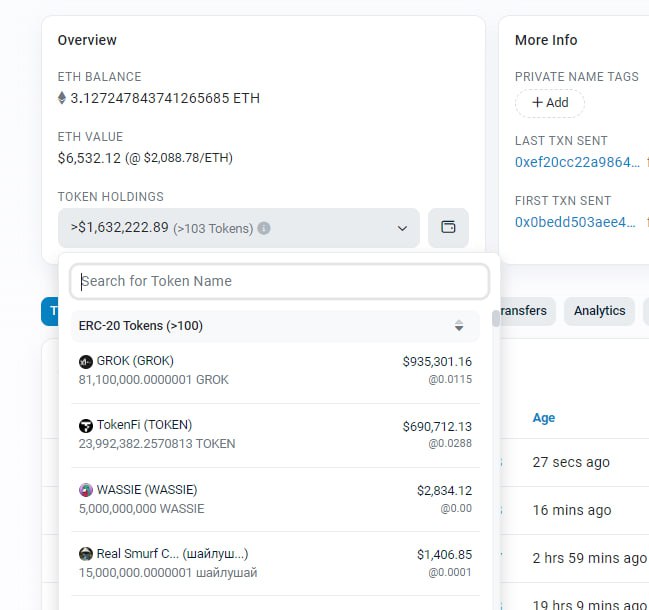Select the TokenFi (TOKEN) token name
649x610 pixels.
(144, 425)
